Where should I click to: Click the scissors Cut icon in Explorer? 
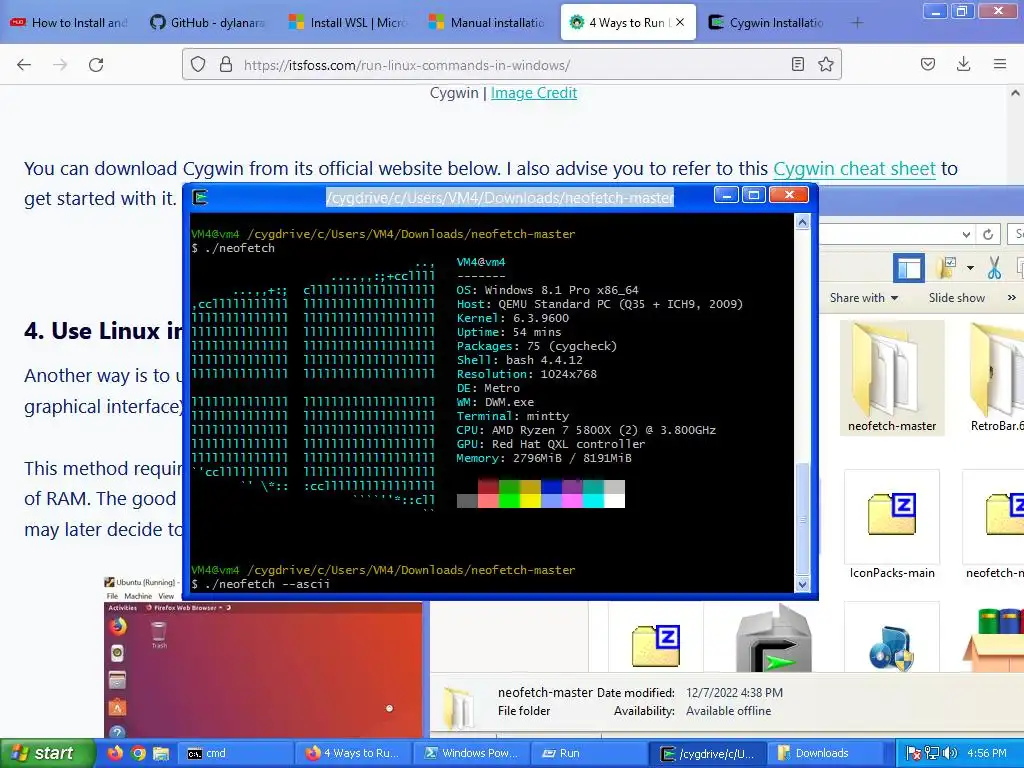pyautogui.click(x=994, y=268)
